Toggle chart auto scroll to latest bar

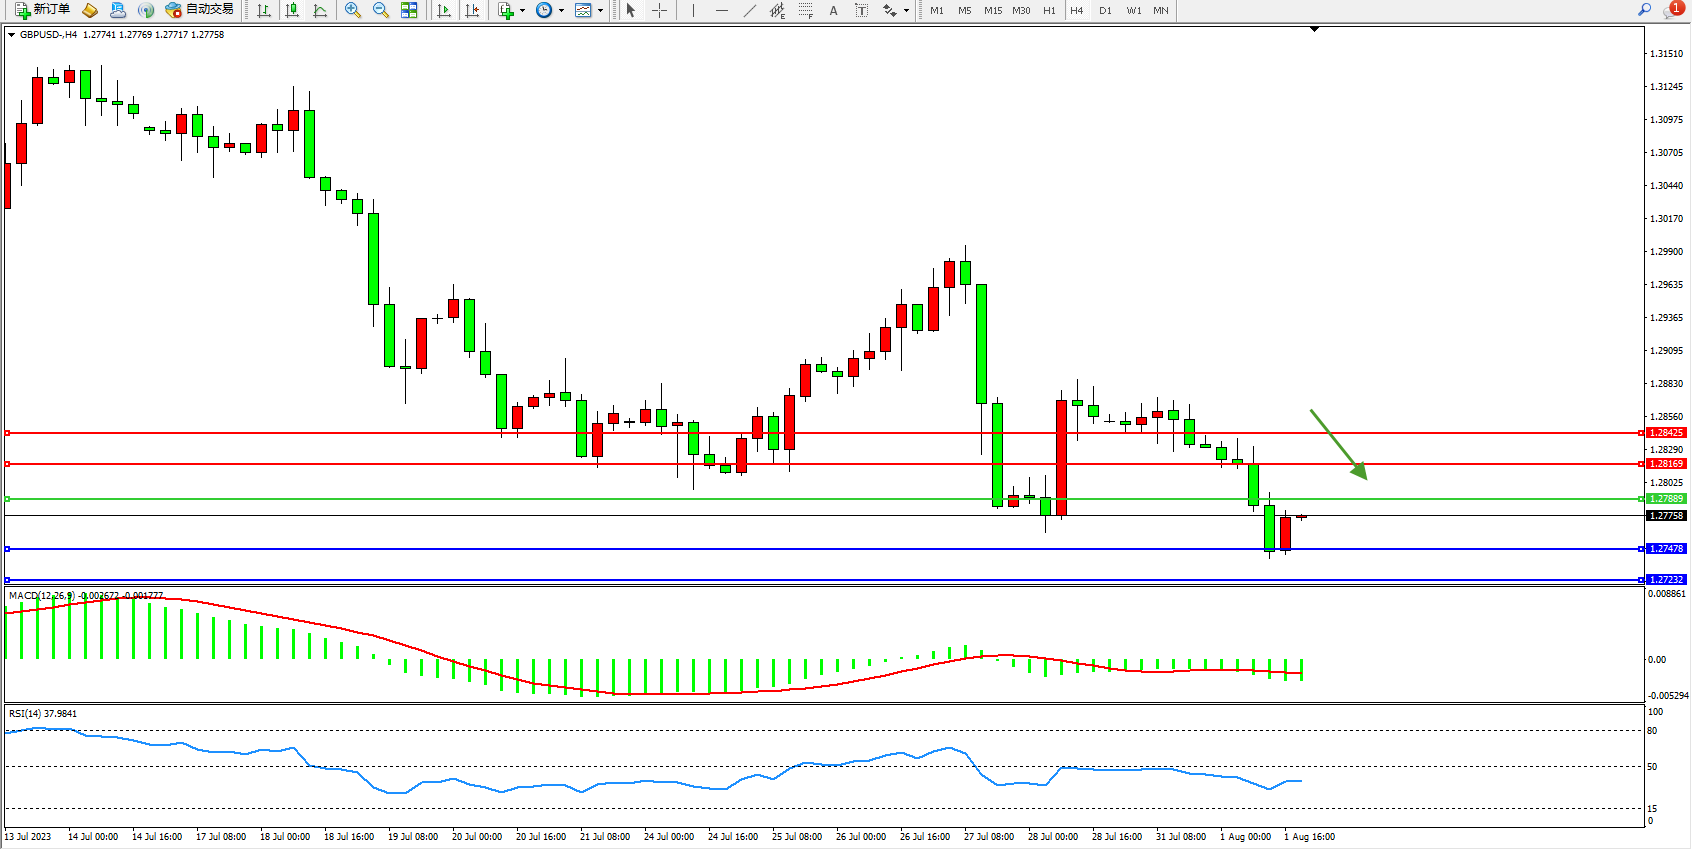click(444, 10)
